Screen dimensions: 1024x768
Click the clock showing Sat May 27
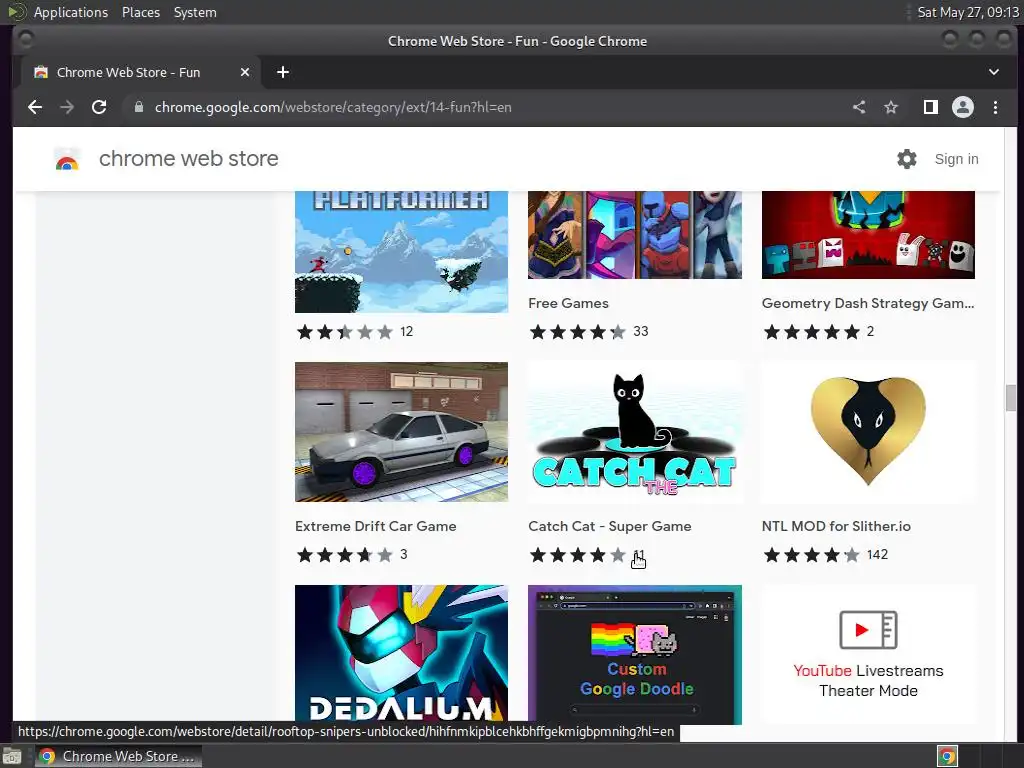[968, 12]
